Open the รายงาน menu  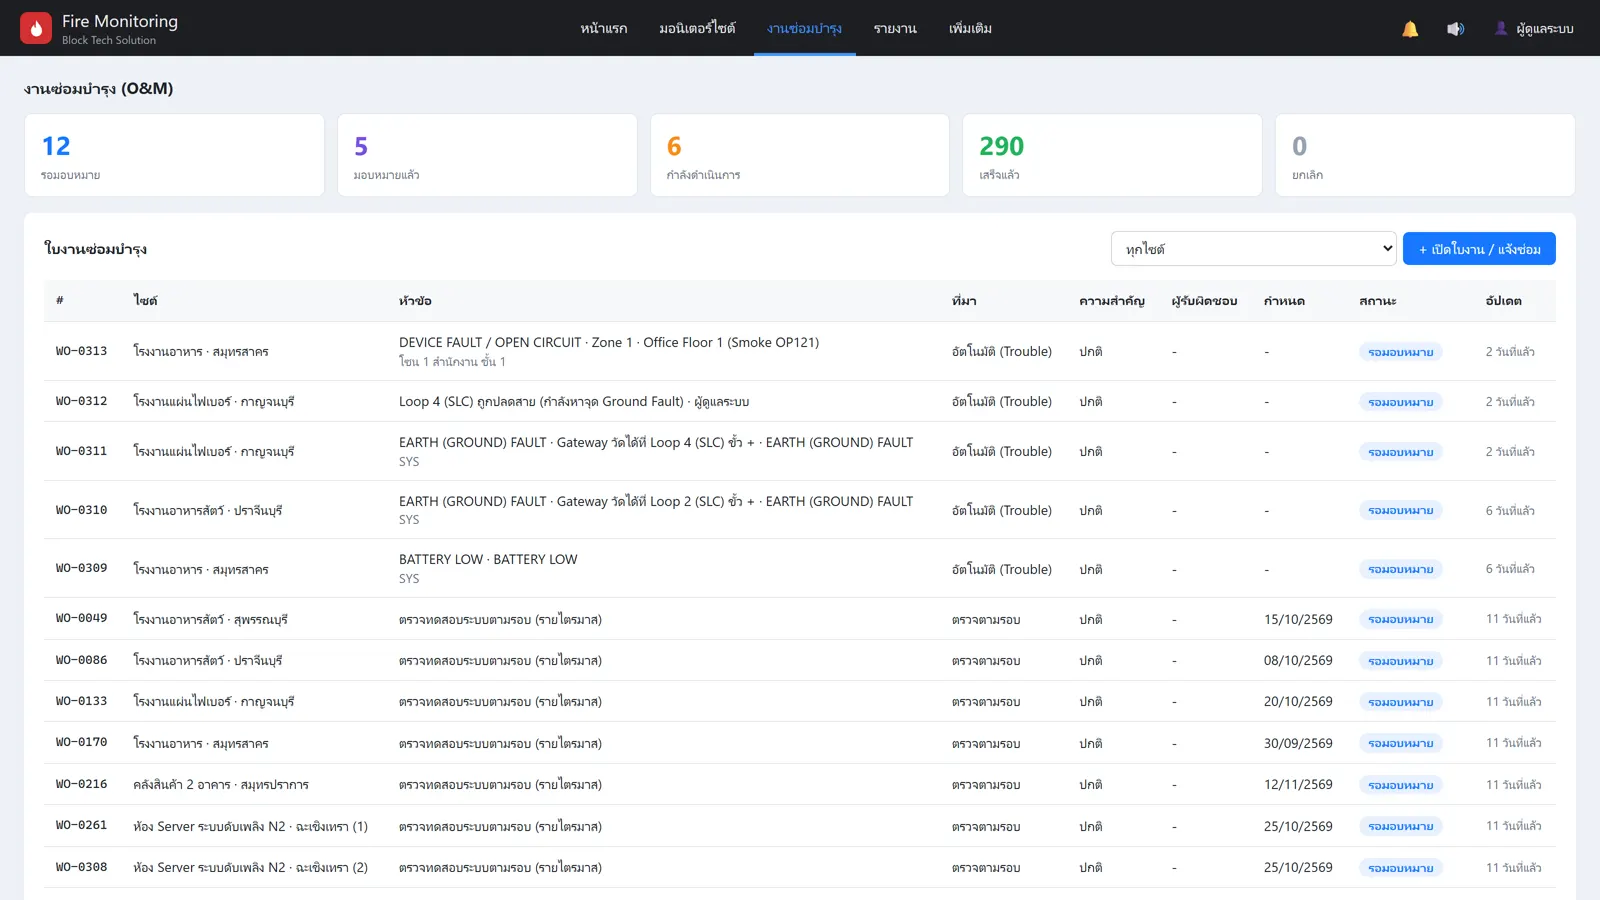point(895,29)
